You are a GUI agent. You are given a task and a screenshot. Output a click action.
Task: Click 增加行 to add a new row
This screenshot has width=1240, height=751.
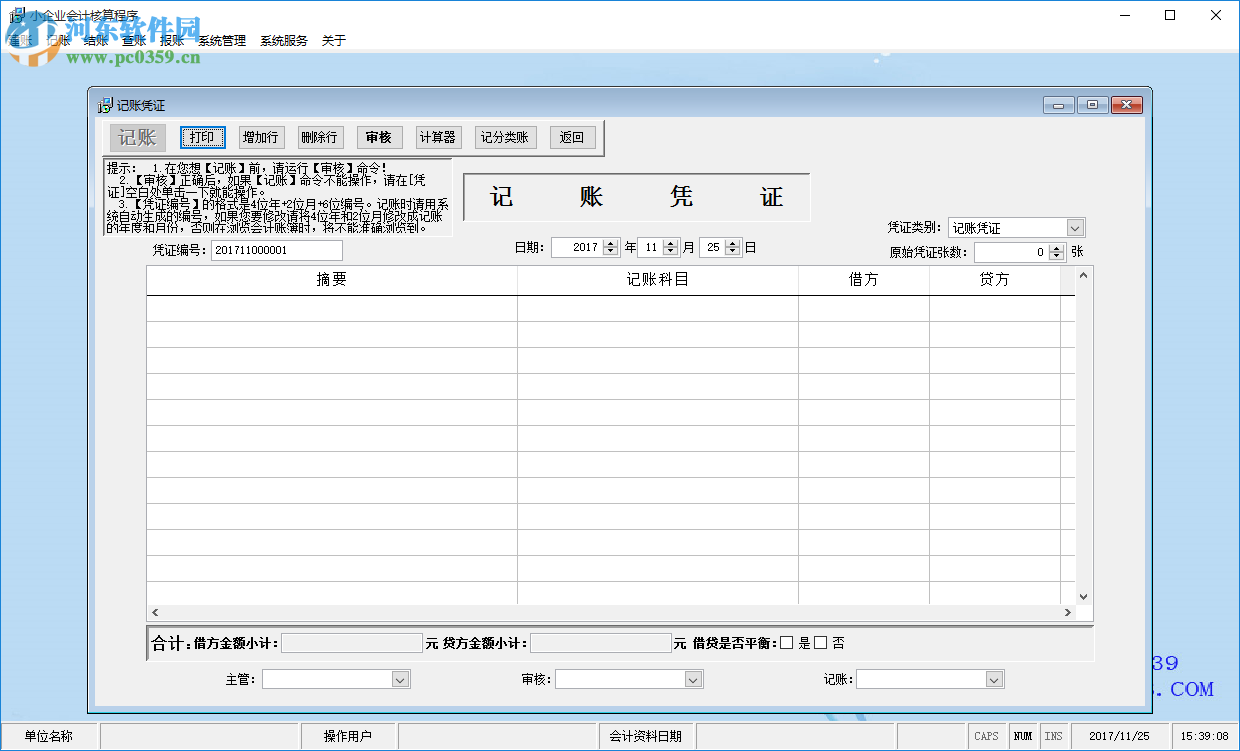point(261,137)
